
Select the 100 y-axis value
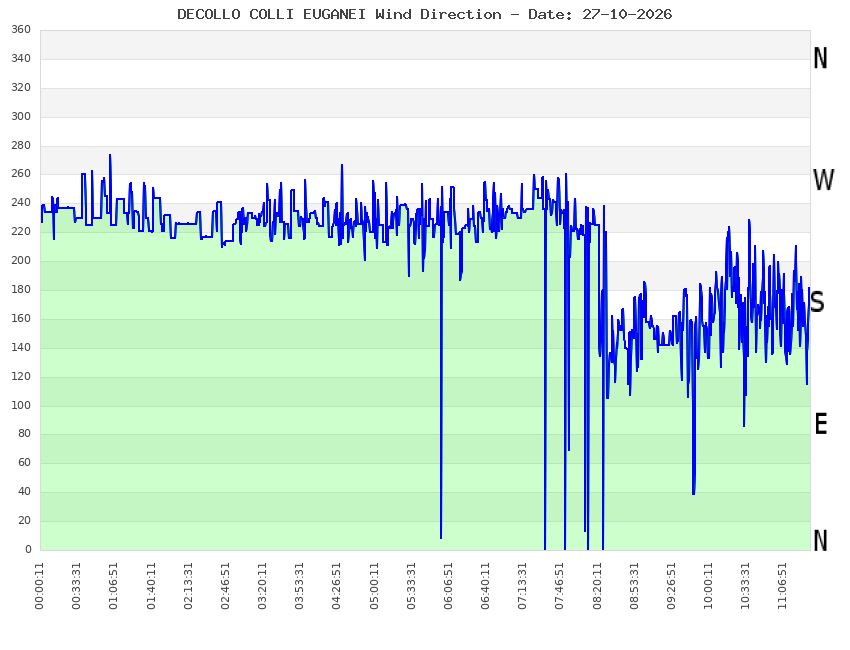[21, 405]
